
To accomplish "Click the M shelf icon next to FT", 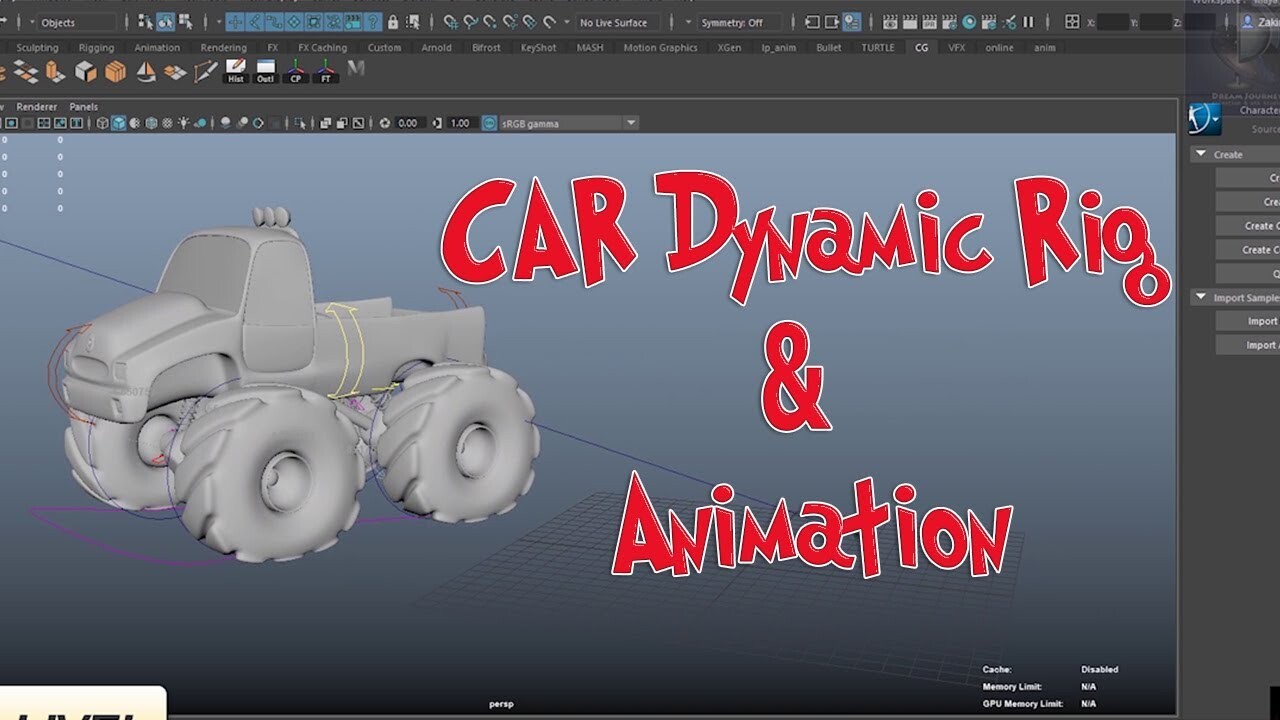I will coord(355,68).
